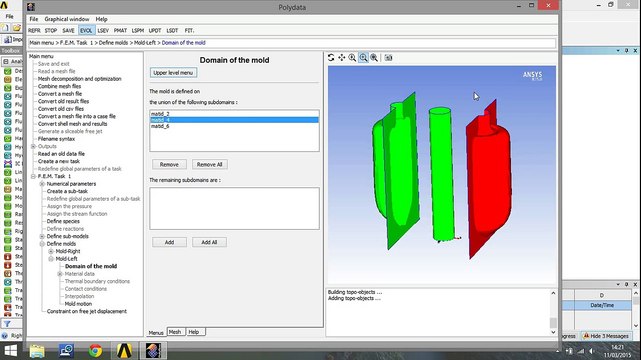The image size is (641, 360).
Task: Select Domain of the mold tree item
Action: (91, 266)
